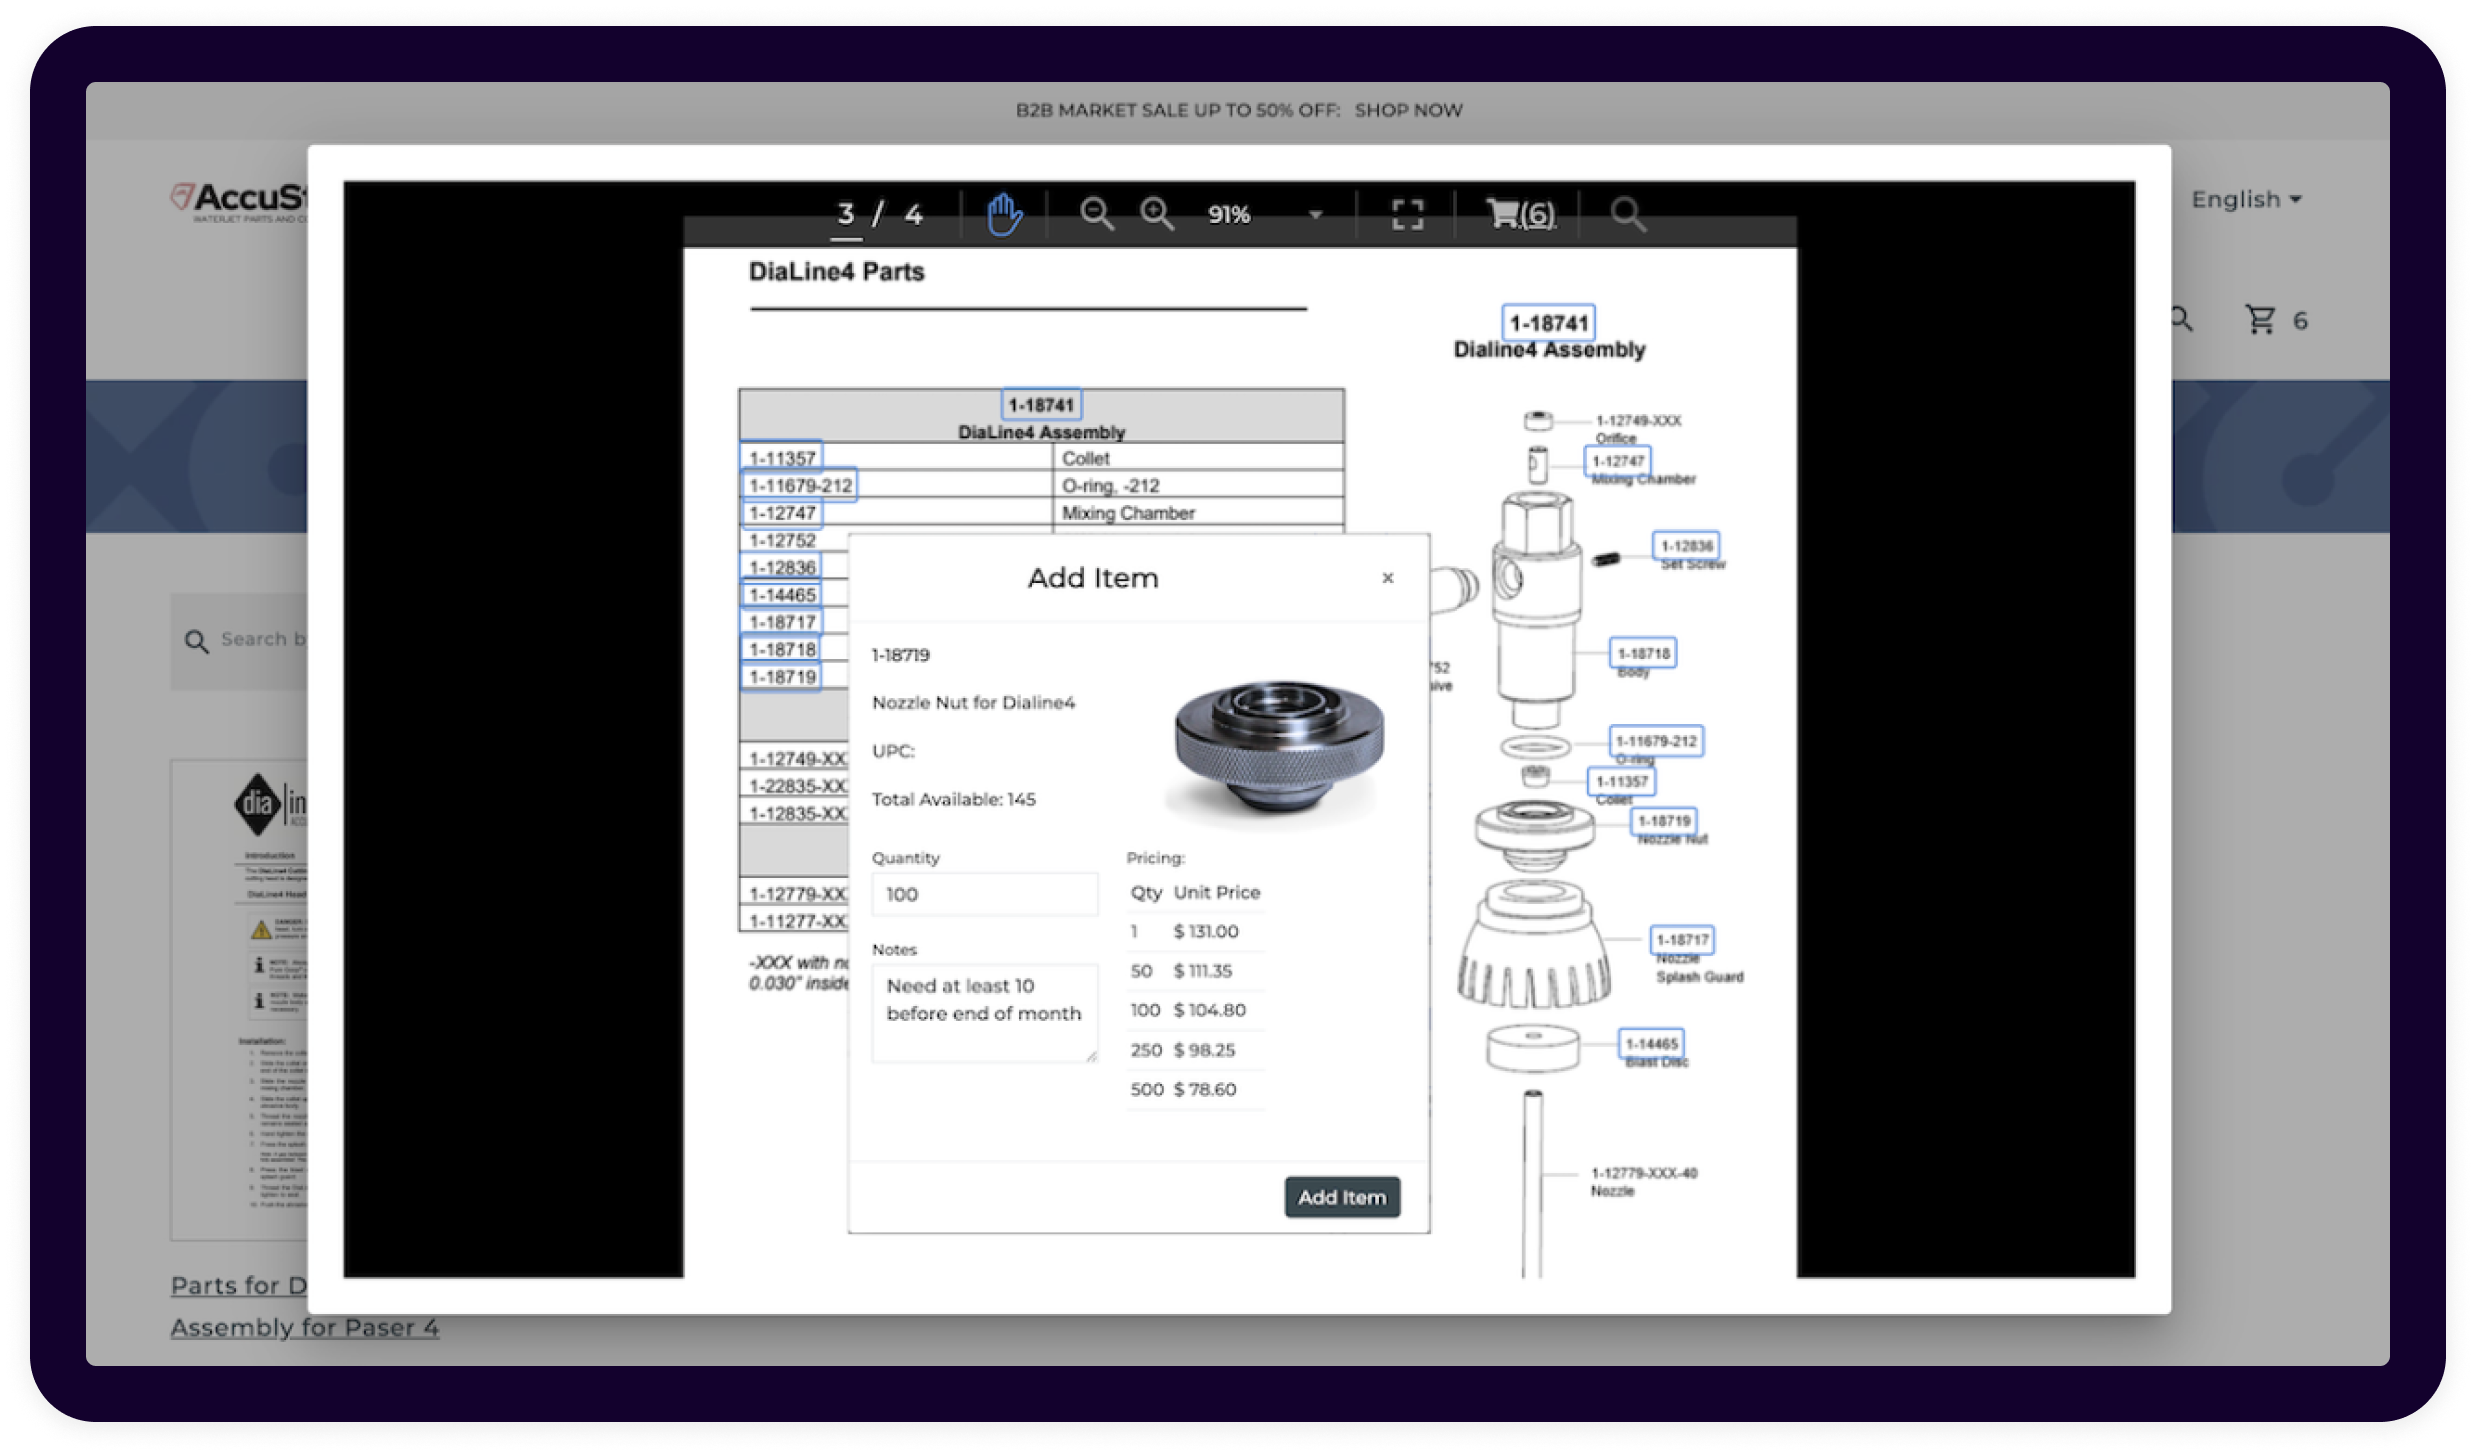This screenshot has height=1456, width=2476.
Task: Click the Notes text area
Action: (984, 1012)
